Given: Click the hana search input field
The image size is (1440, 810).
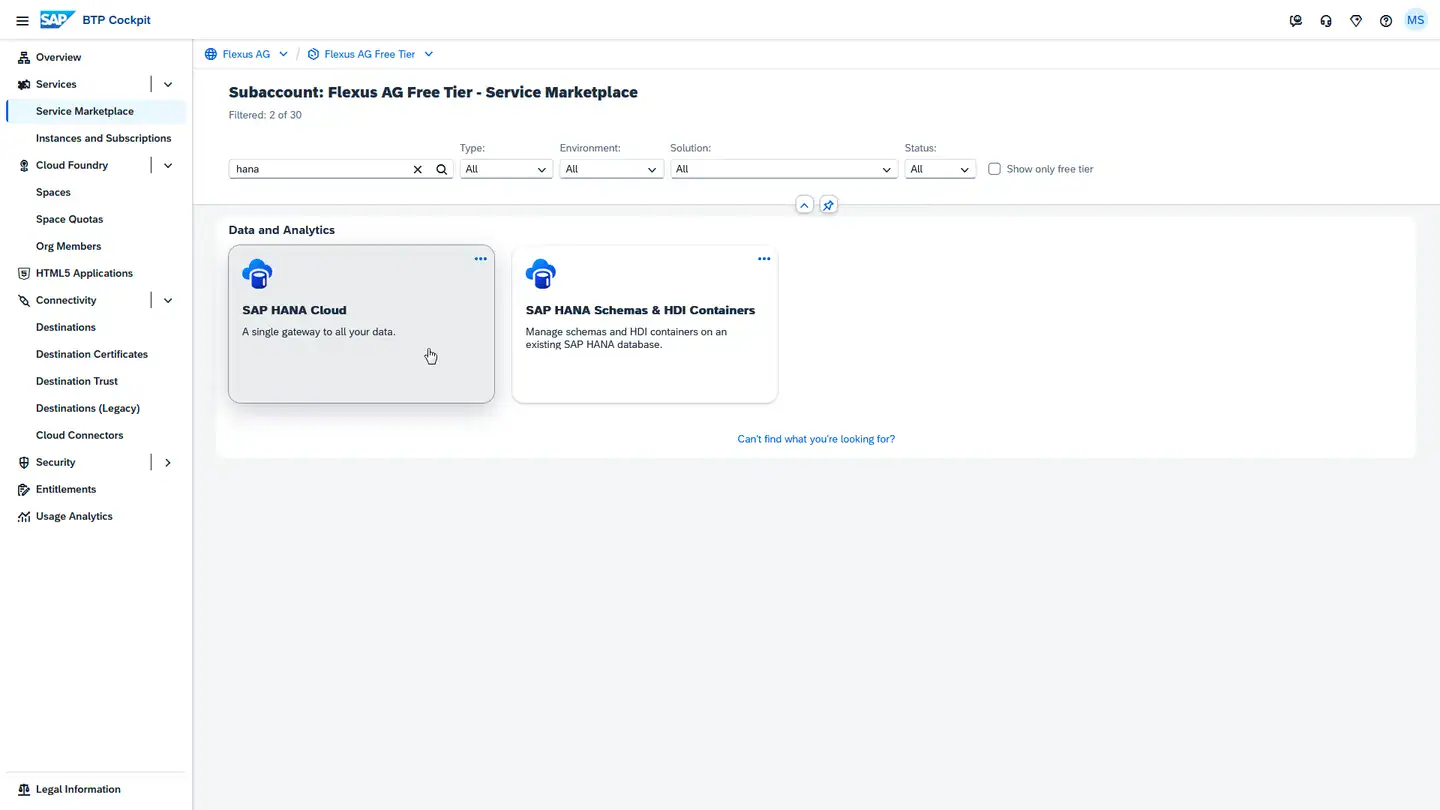Looking at the screenshot, I should [320, 170].
